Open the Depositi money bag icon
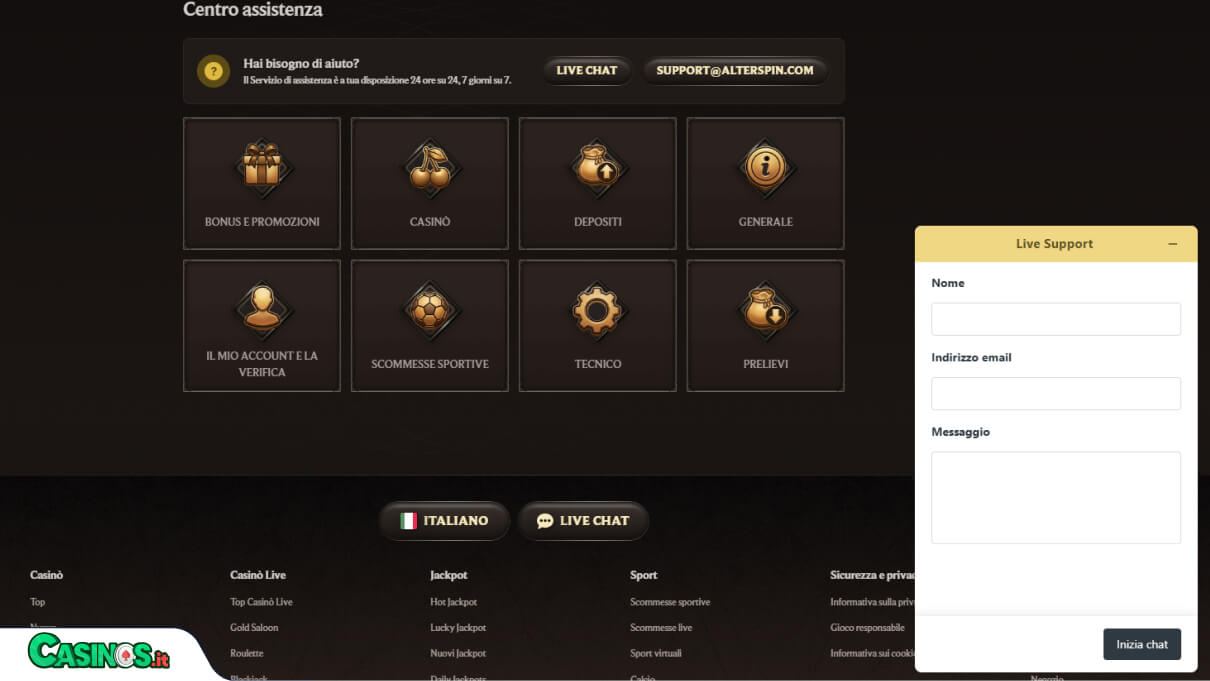Screen dimensions: 1210x681 coord(598,166)
